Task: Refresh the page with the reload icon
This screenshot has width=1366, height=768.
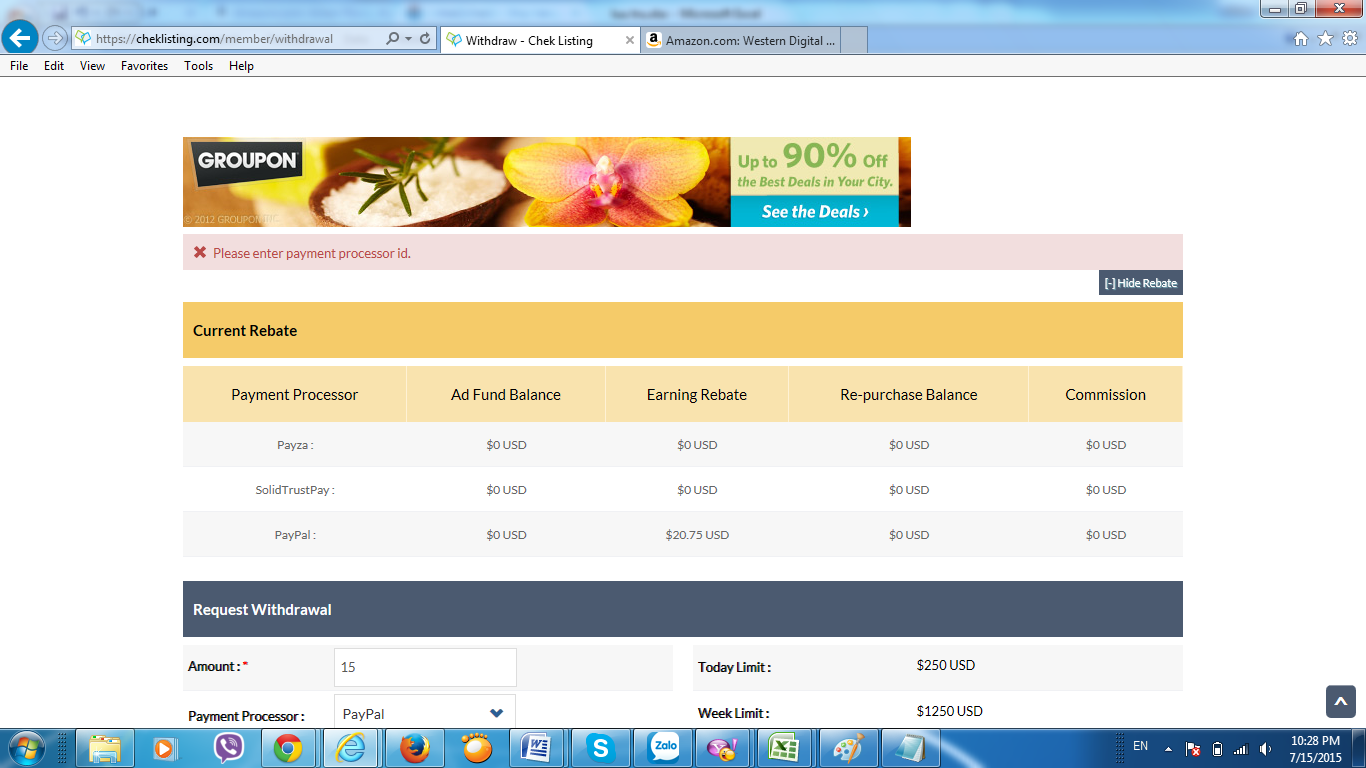Action: point(425,39)
